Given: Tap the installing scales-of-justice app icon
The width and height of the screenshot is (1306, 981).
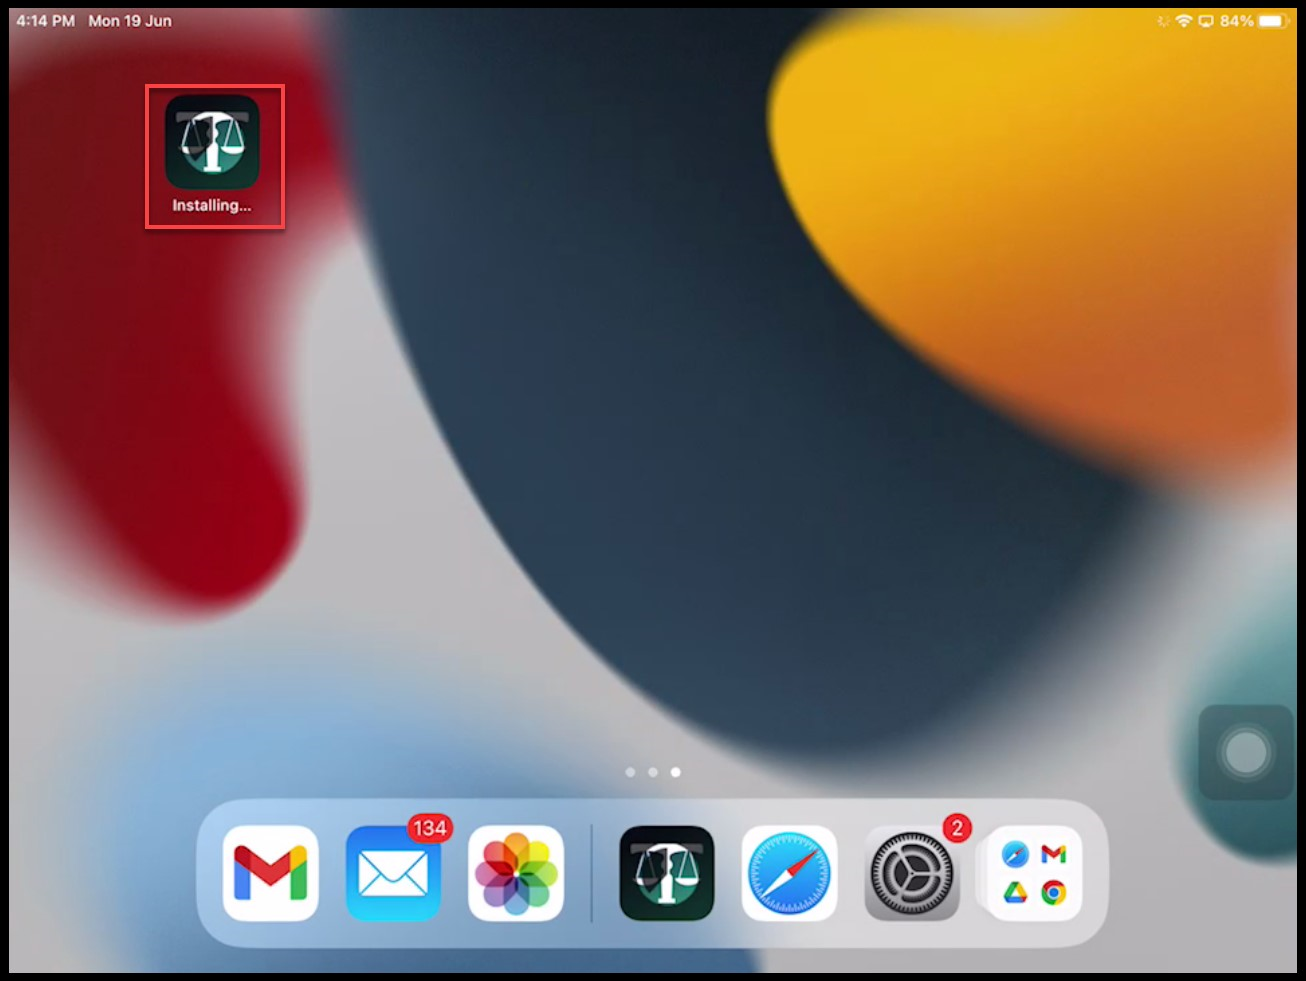Looking at the screenshot, I should tap(212, 142).
